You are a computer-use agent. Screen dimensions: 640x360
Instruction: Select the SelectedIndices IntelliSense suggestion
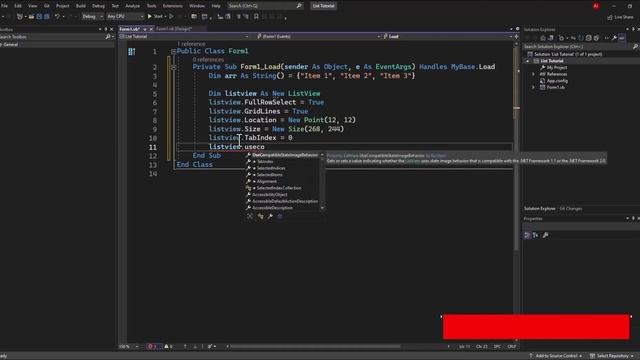tap(271, 168)
